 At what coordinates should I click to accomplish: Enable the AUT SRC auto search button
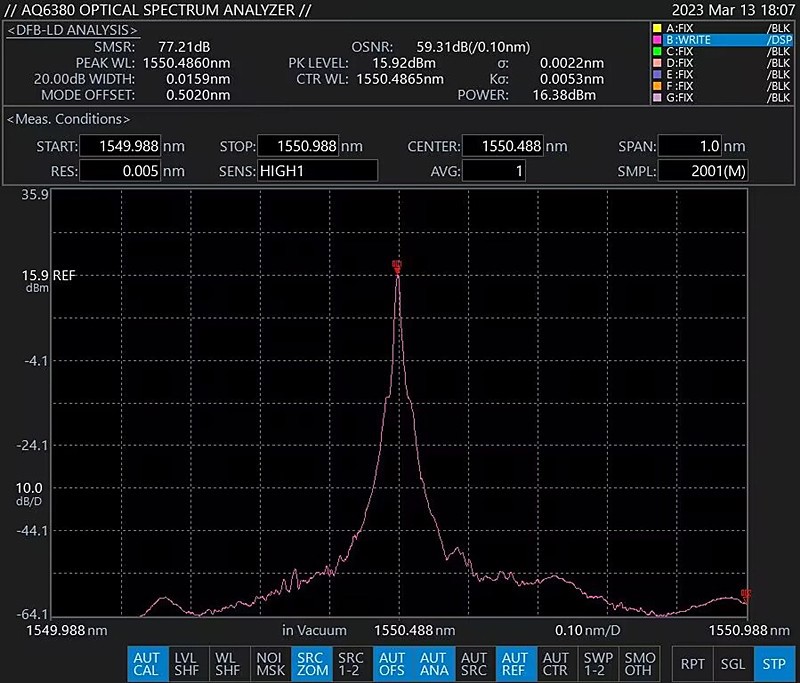pos(473,663)
